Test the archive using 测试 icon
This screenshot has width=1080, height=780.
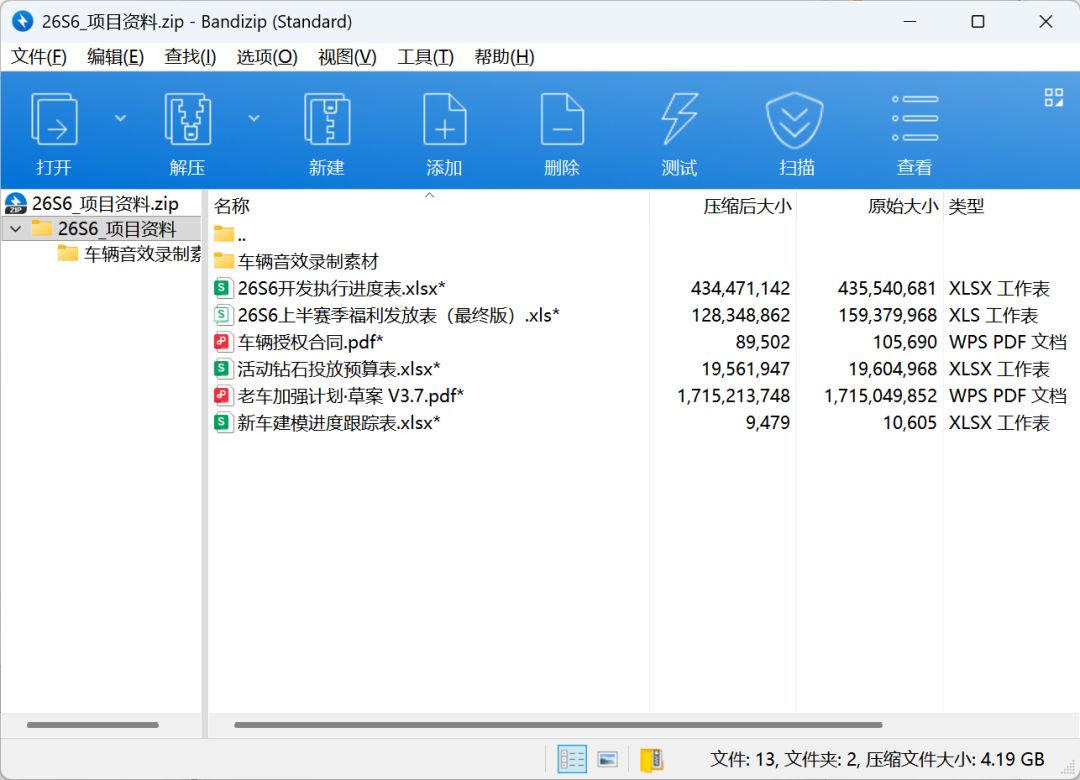679,133
